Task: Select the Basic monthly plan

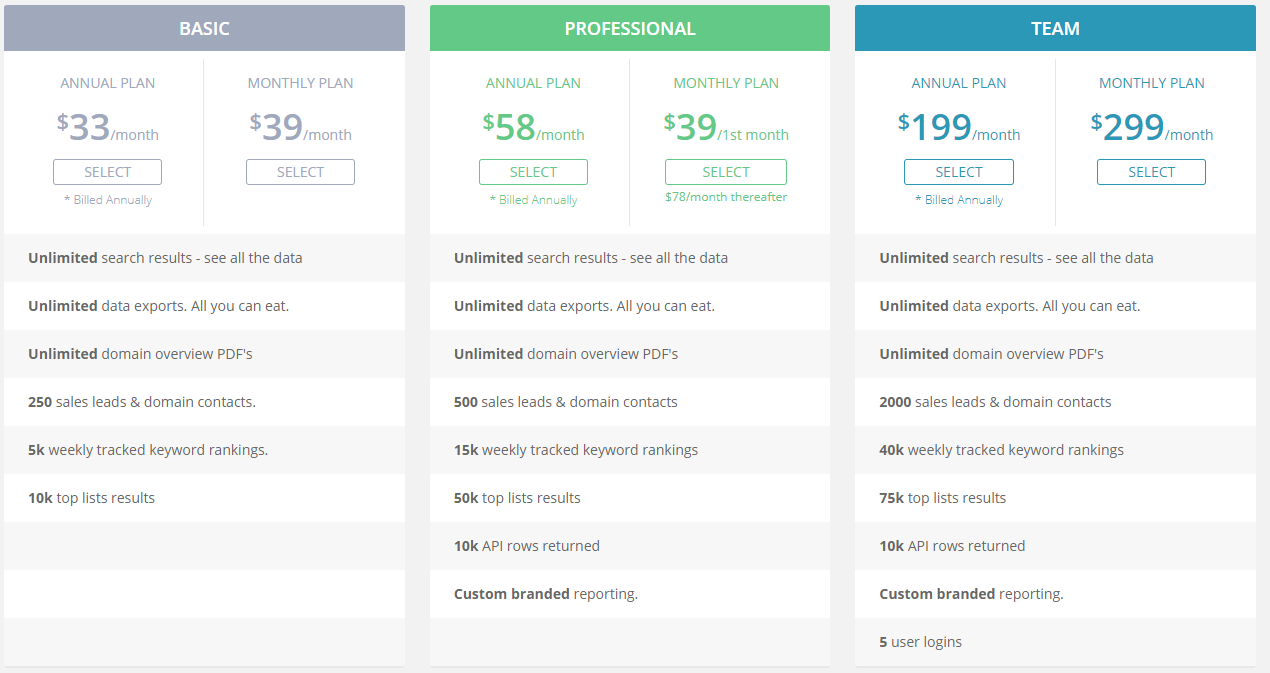Action: (300, 172)
